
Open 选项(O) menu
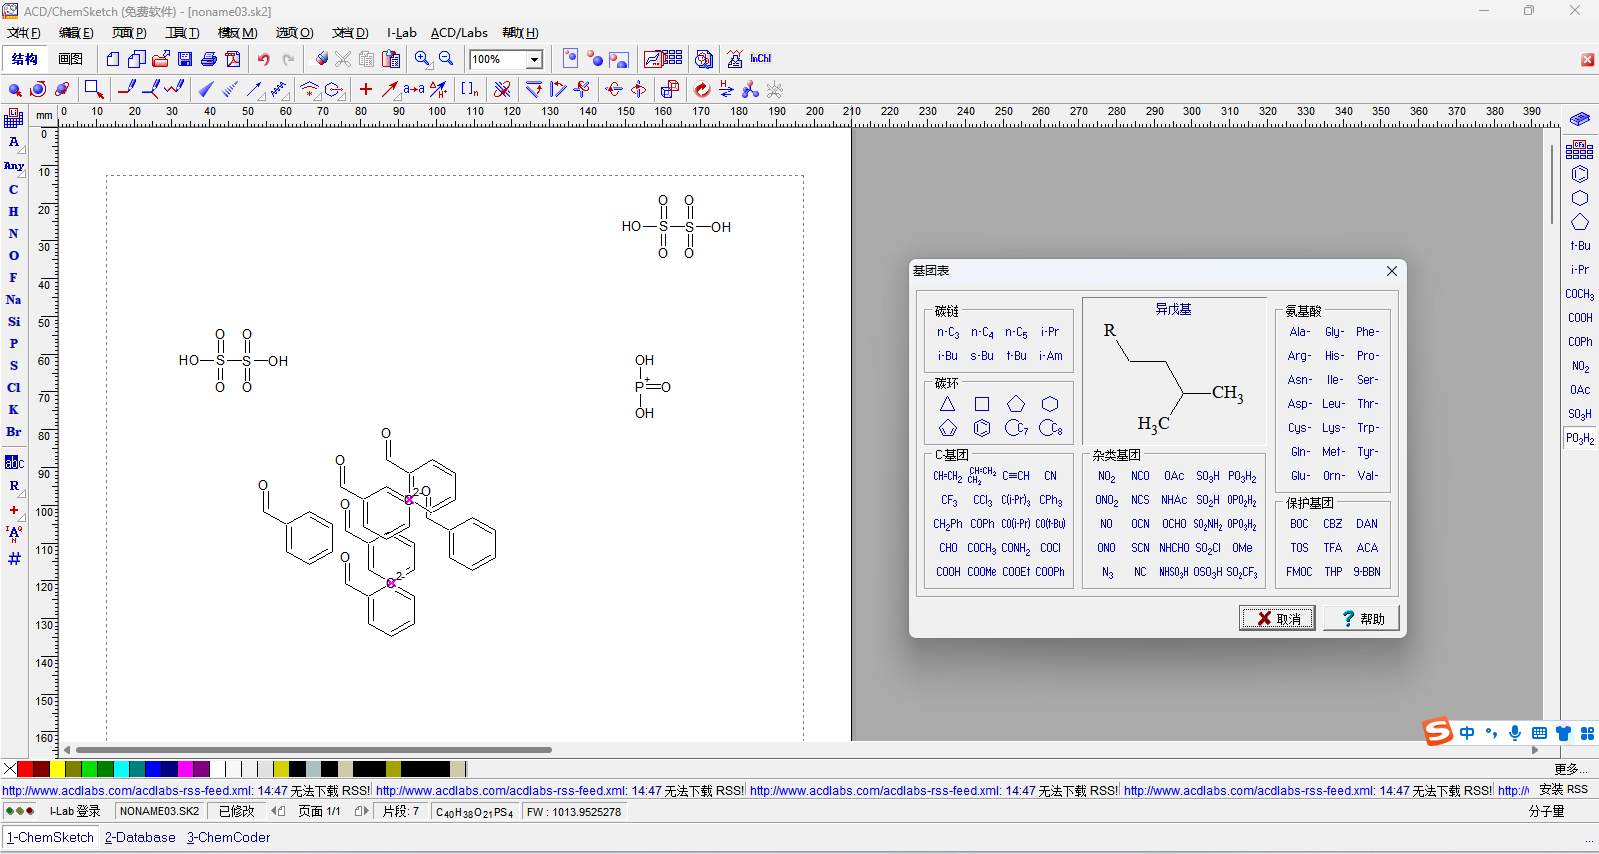[x=294, y=33]
